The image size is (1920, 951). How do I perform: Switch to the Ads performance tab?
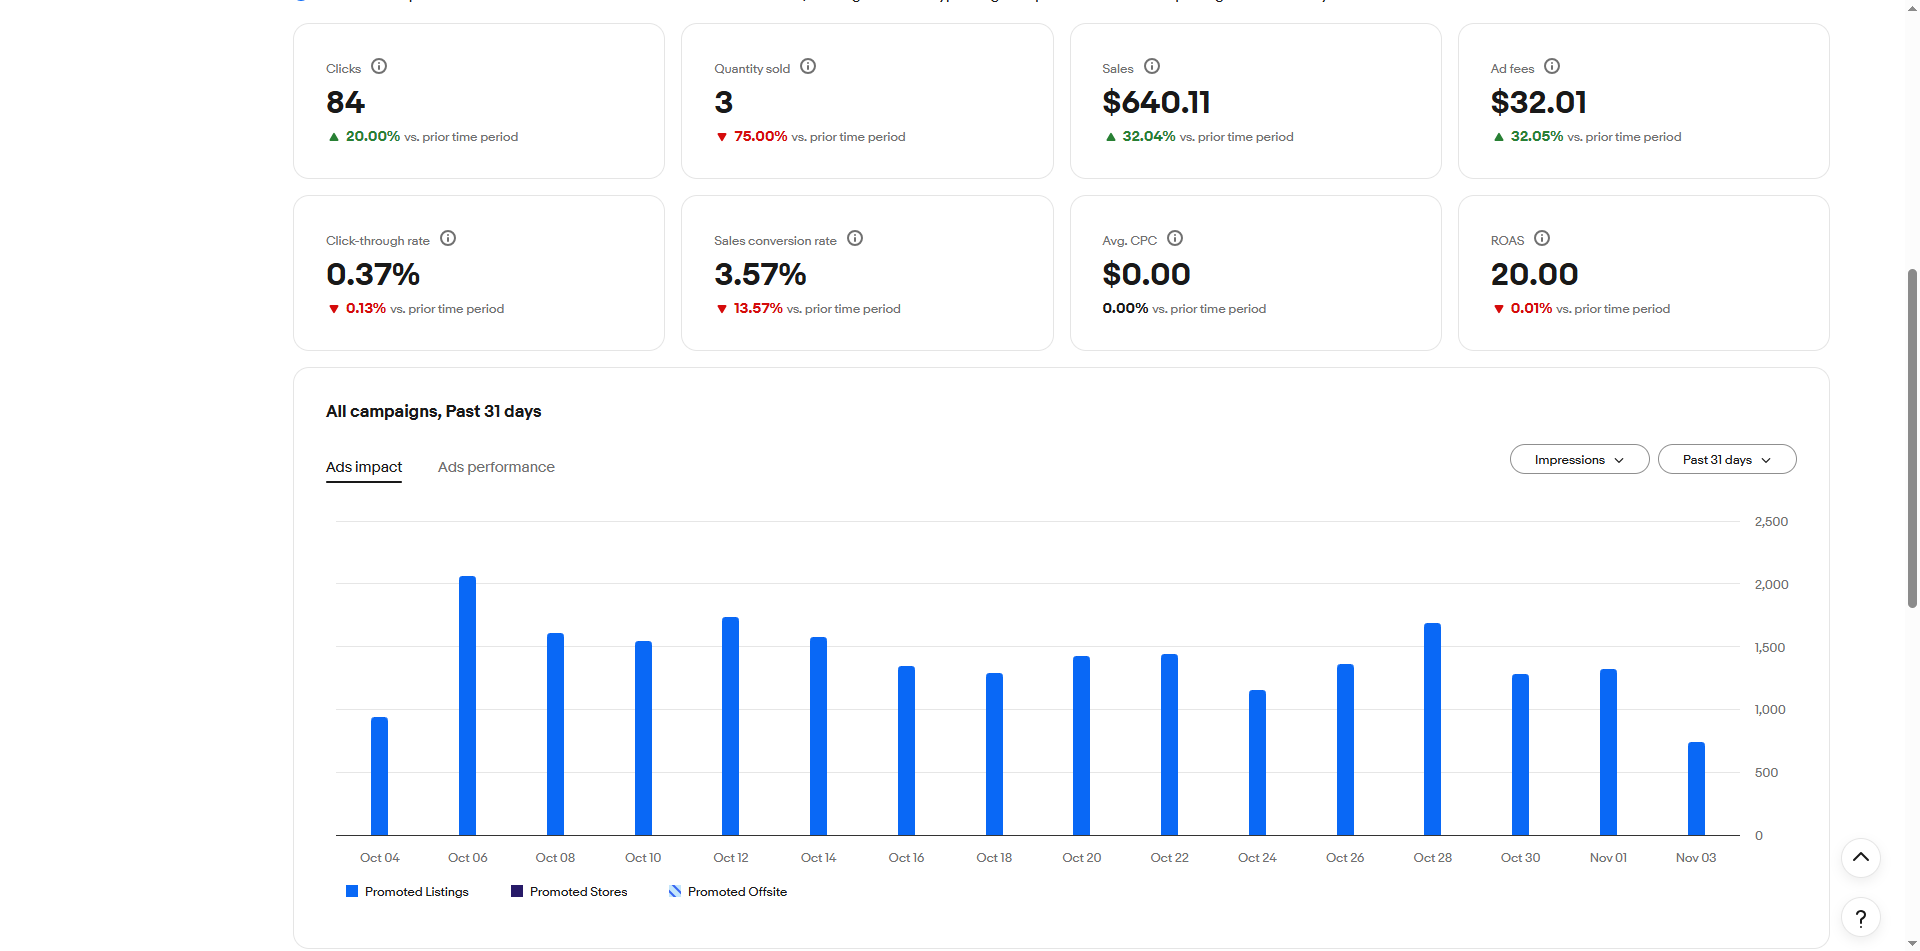click(x=496, y=467)
